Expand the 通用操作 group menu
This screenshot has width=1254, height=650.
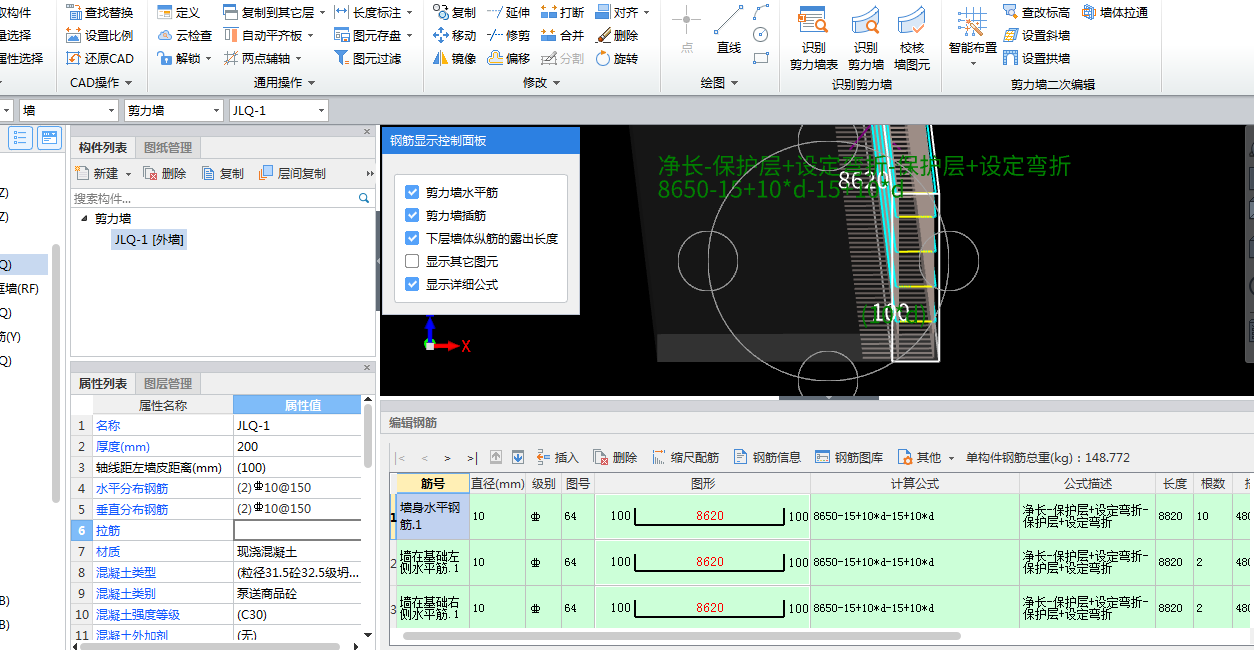tap(284, 83)
